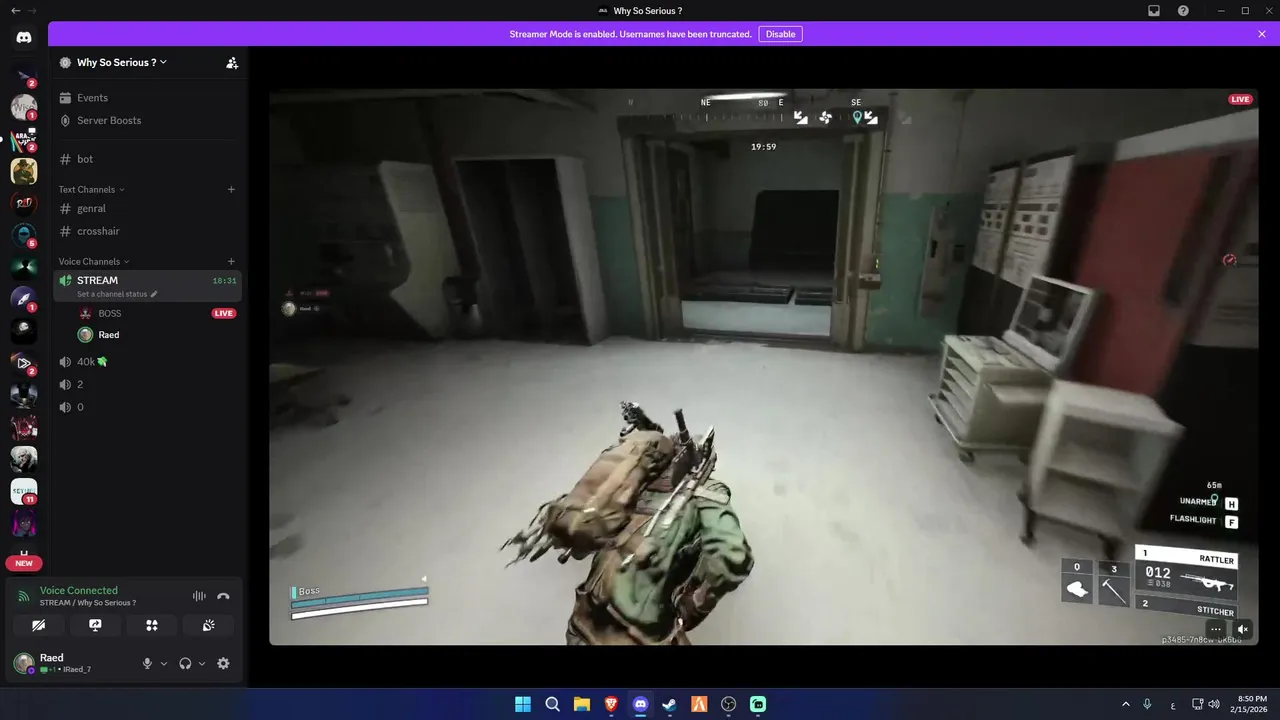Open OBS Studio from taskbar
The image size is (1280, 720).
[728, 704]
